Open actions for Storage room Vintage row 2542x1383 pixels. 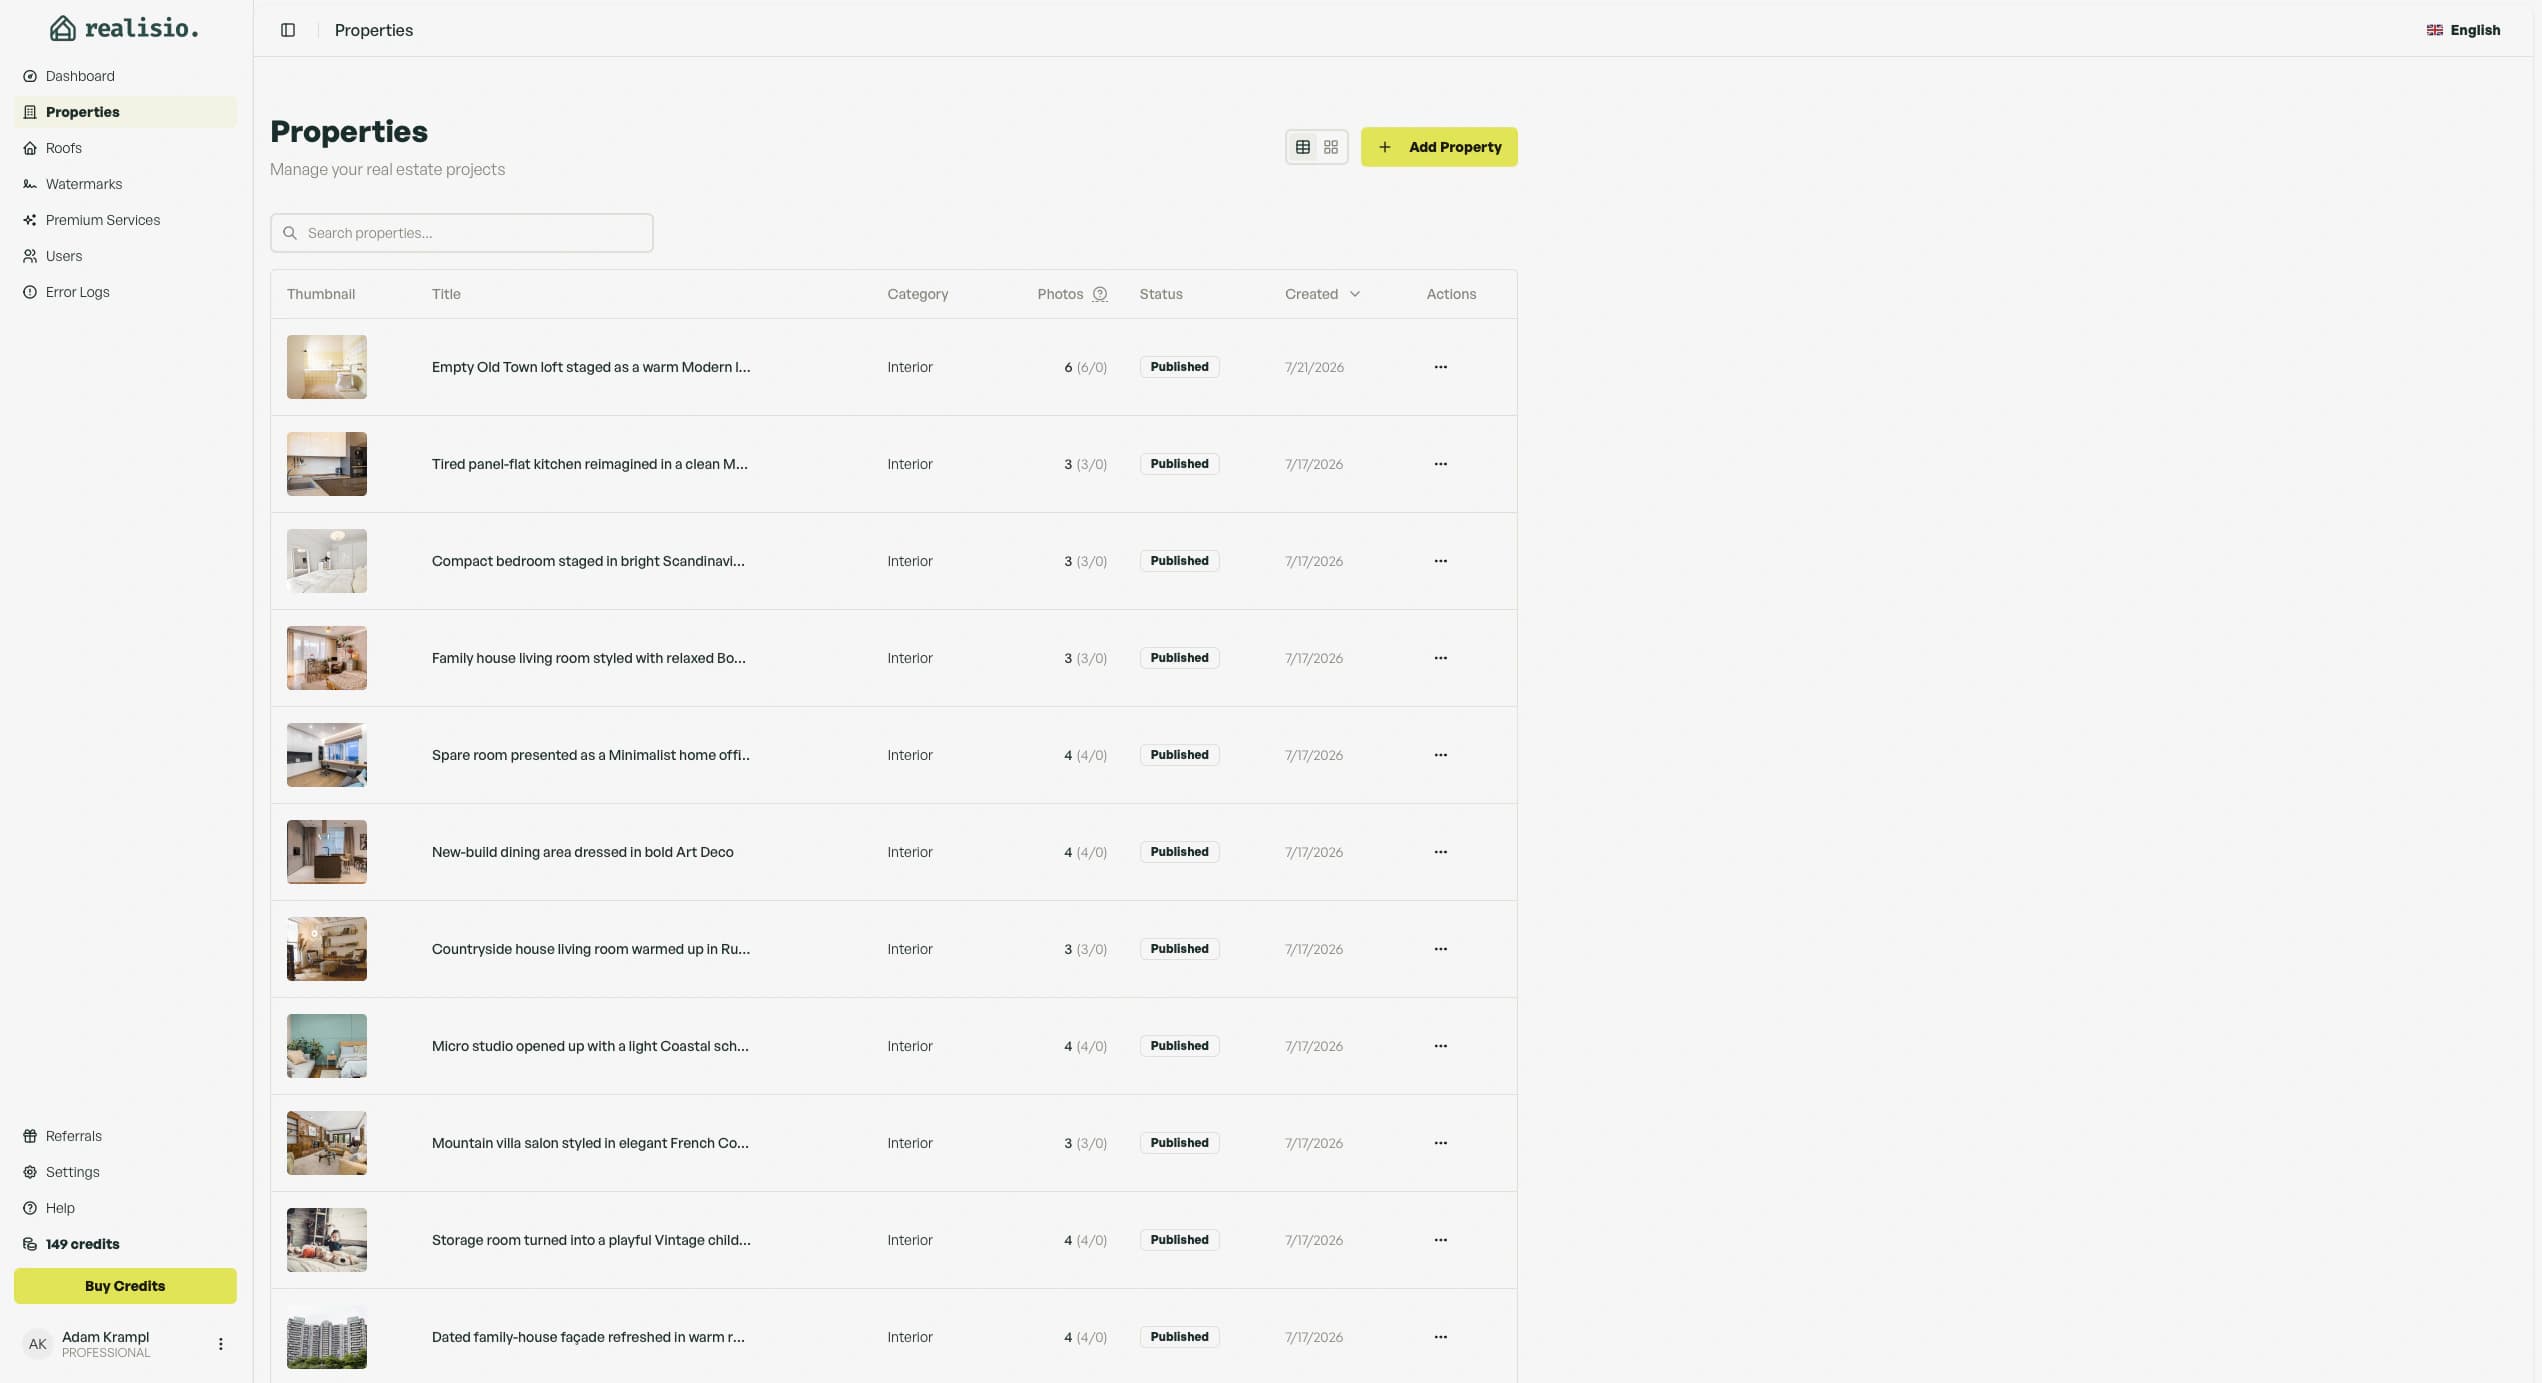point(1441,1240)
